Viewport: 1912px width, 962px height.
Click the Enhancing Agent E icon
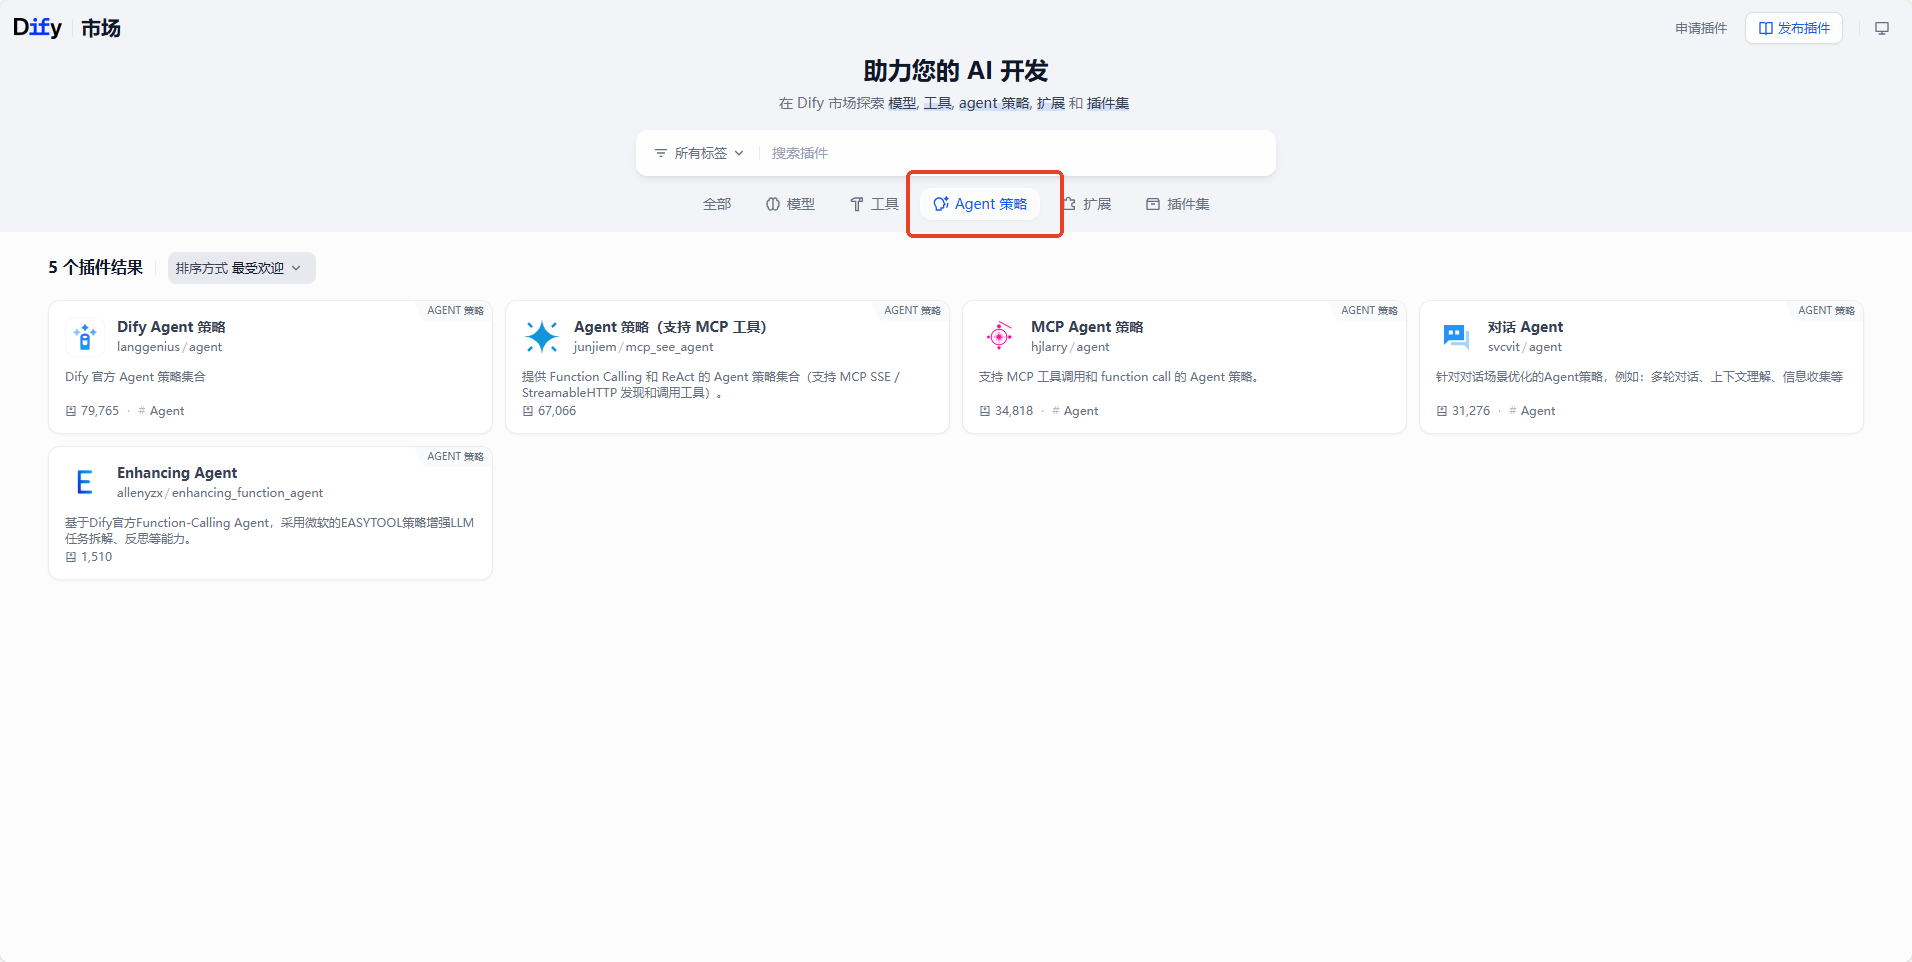[85, 483]
